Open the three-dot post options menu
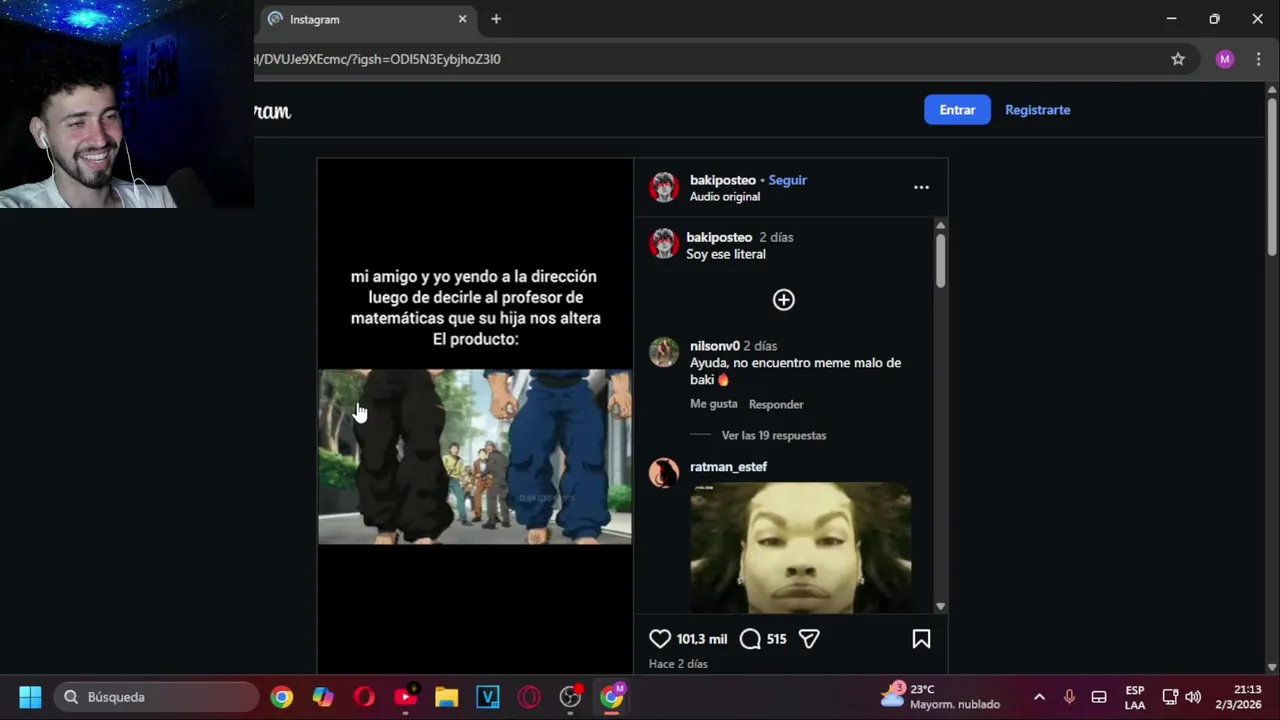 [921, 187]
